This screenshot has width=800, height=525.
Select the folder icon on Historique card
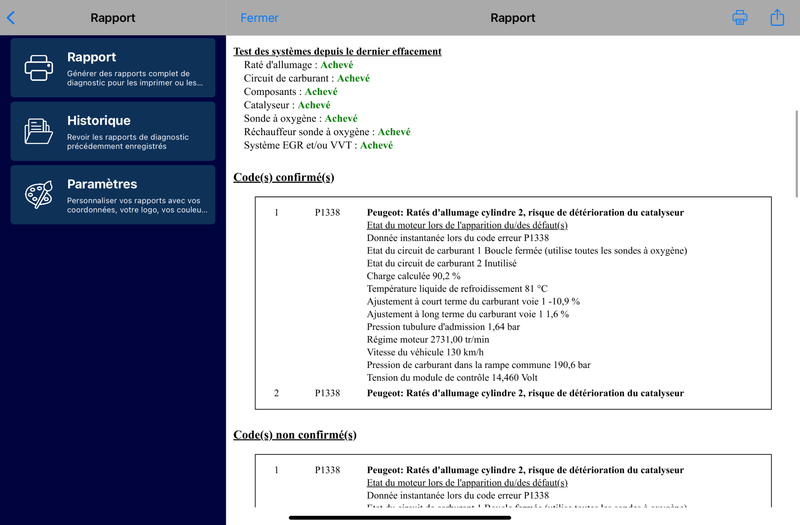[x=38, y=131]
